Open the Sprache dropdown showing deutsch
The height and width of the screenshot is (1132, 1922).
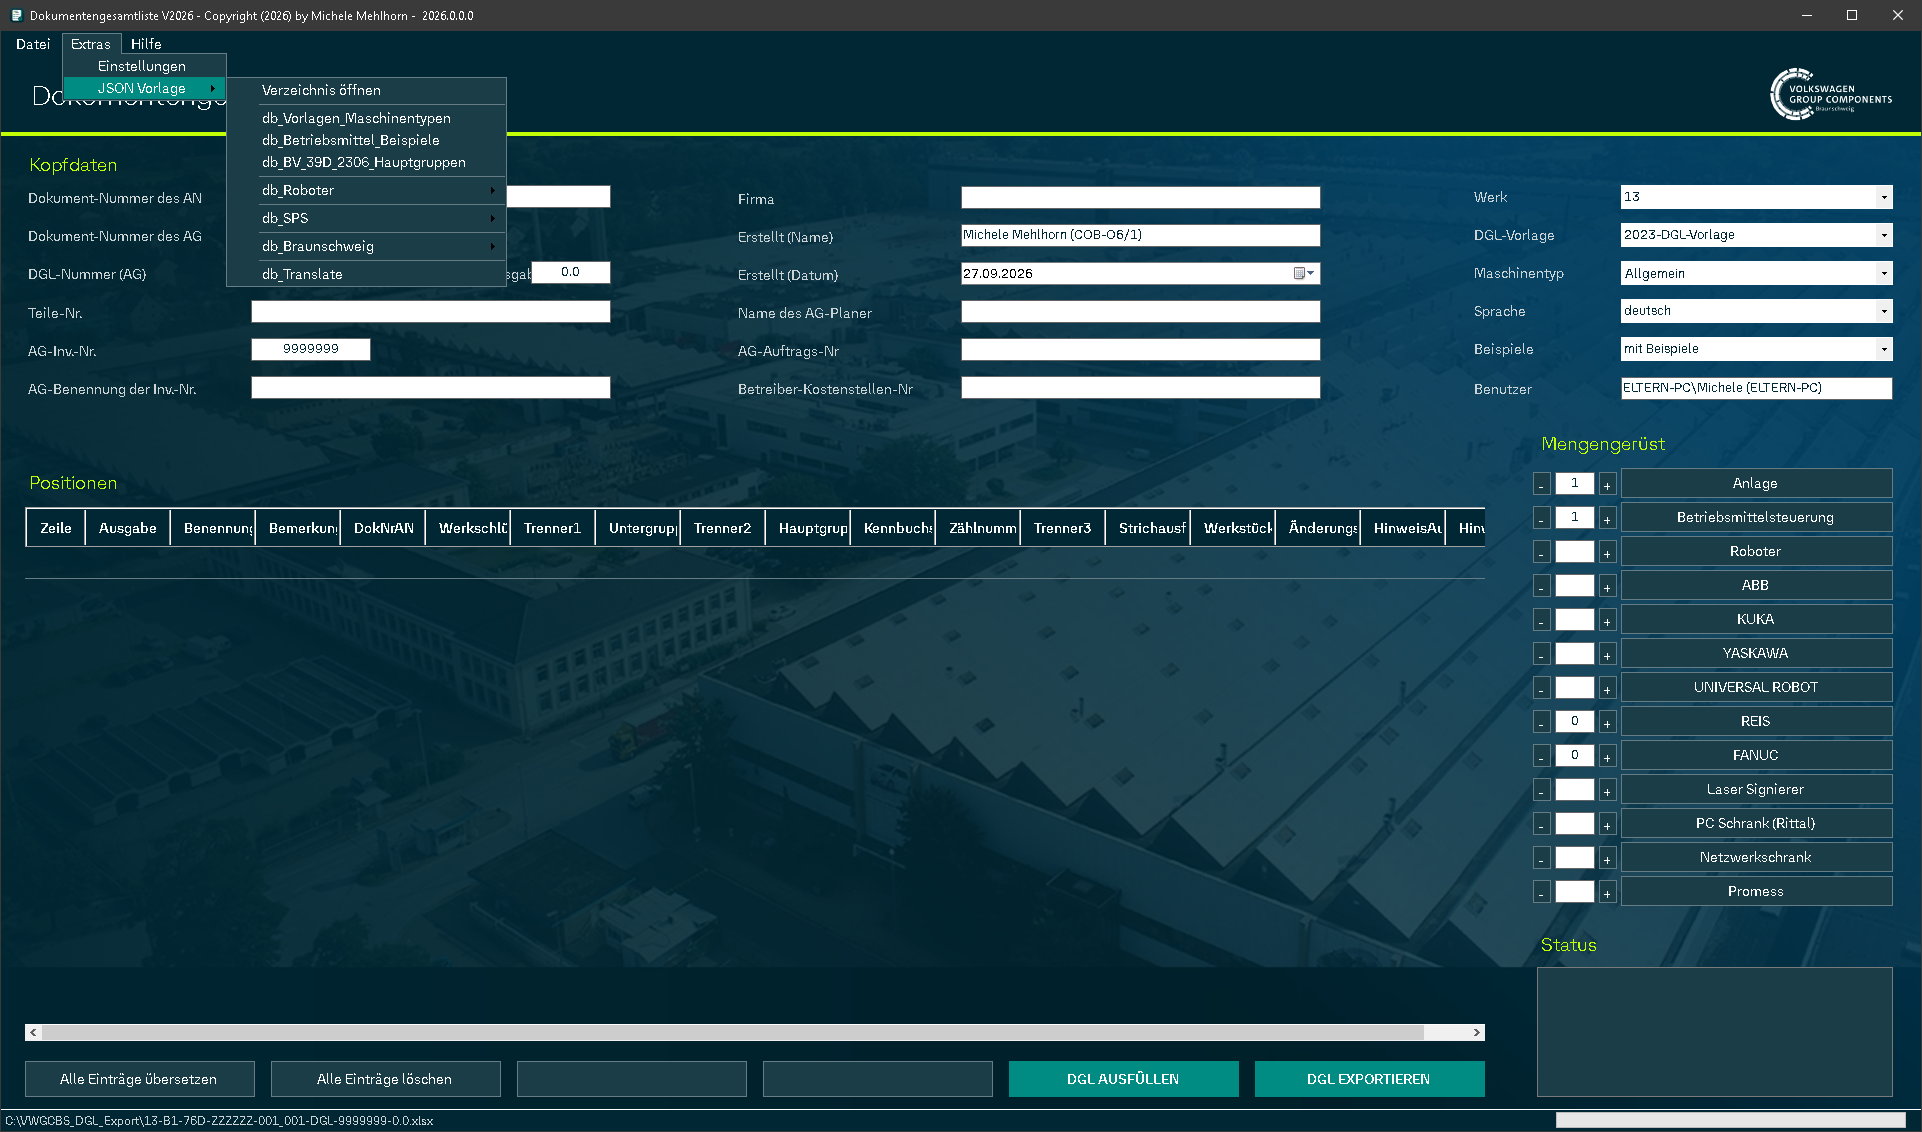(1884, 311)
